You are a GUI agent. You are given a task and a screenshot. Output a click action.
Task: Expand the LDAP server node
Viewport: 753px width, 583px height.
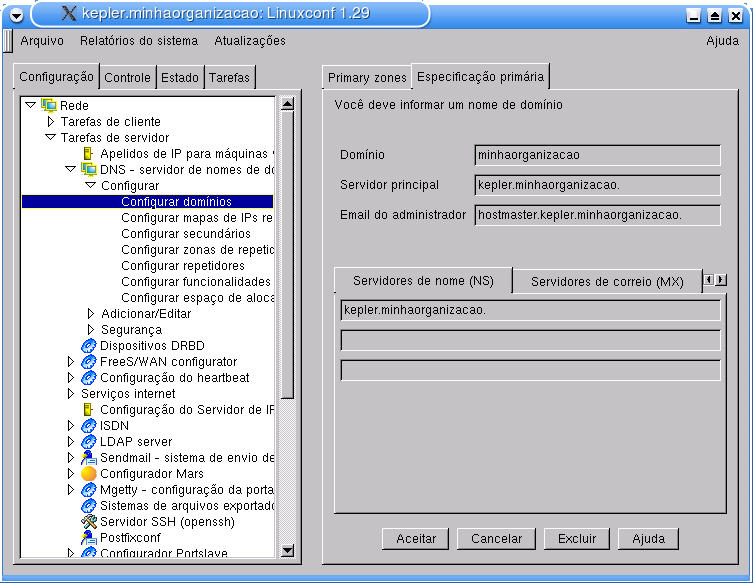pyautogui.click(x=71, y=441)
